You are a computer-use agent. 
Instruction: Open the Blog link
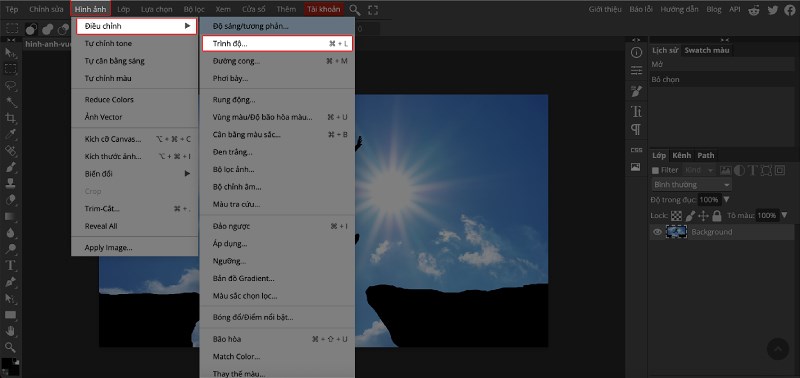click(714, 10)
